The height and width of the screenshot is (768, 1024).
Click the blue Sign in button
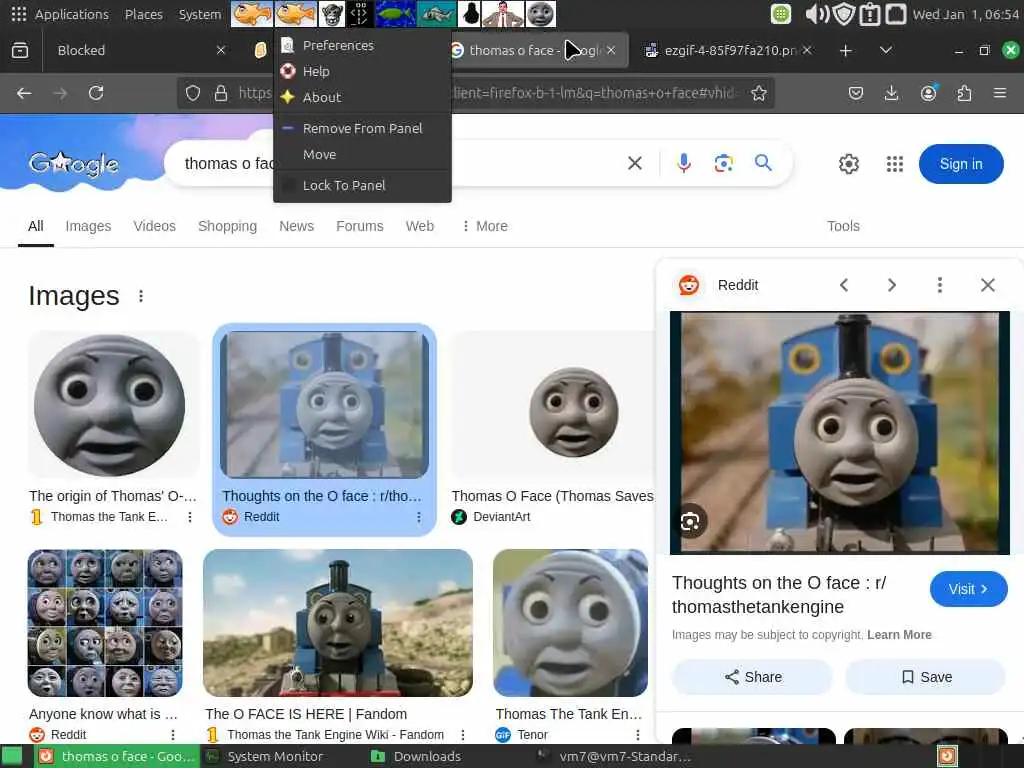(x=961, y=164)
